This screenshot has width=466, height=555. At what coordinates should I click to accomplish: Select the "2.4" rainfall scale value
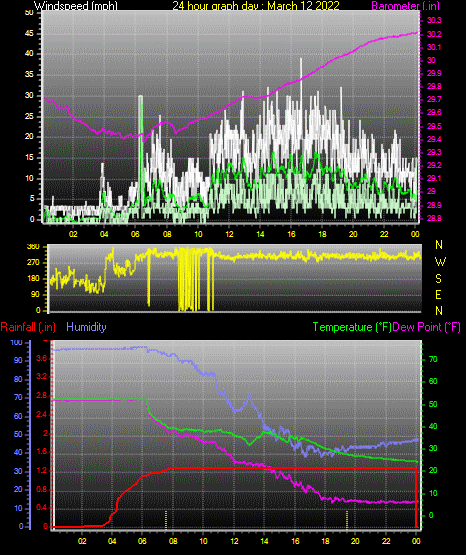(x=41, y=414)
